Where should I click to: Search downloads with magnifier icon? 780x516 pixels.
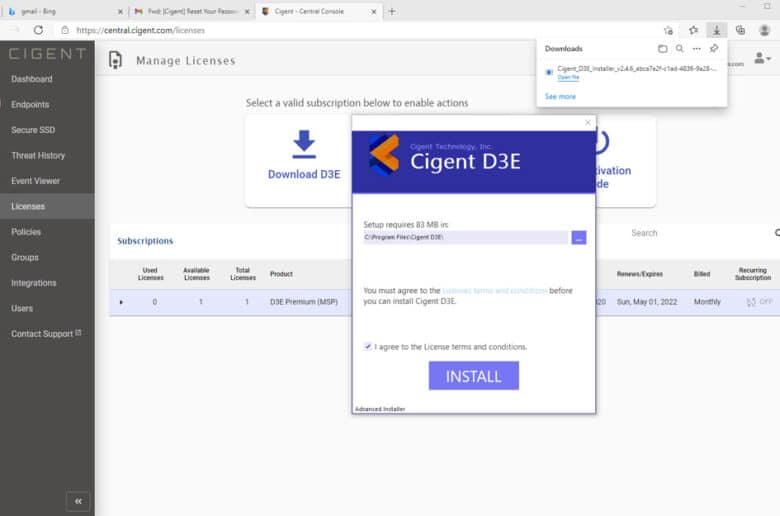[680, 49]
